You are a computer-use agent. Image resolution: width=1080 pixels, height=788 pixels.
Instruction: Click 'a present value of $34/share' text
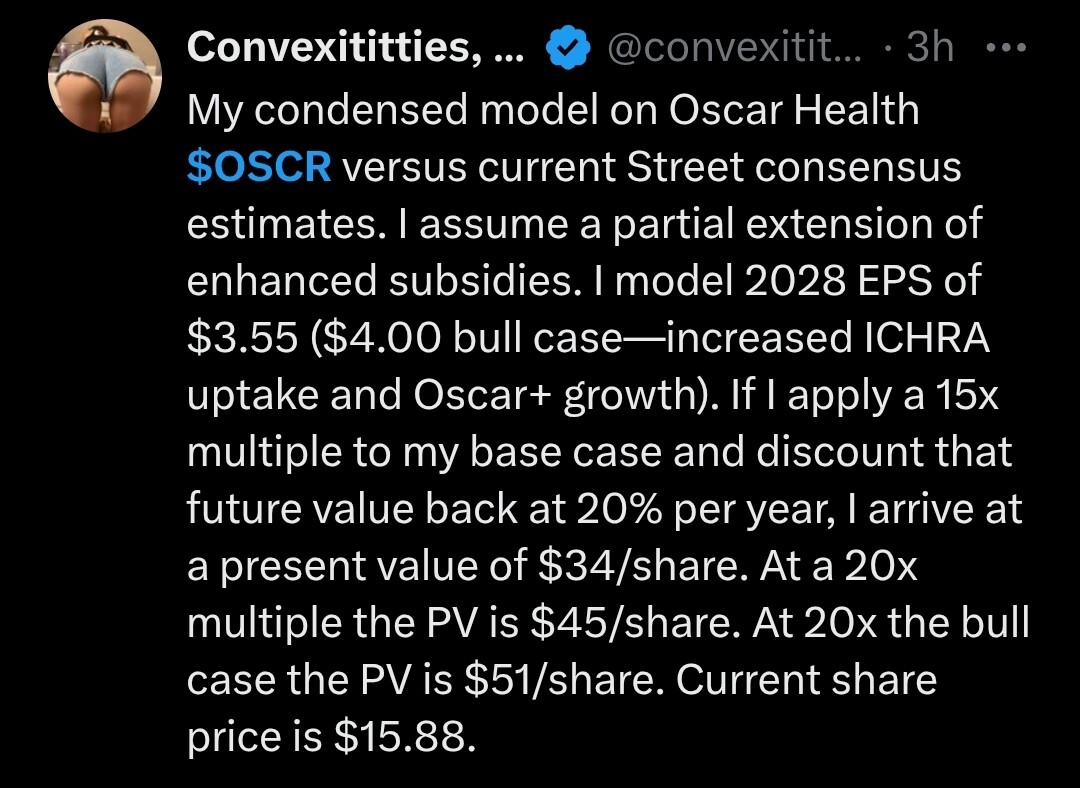pos(467,566)
